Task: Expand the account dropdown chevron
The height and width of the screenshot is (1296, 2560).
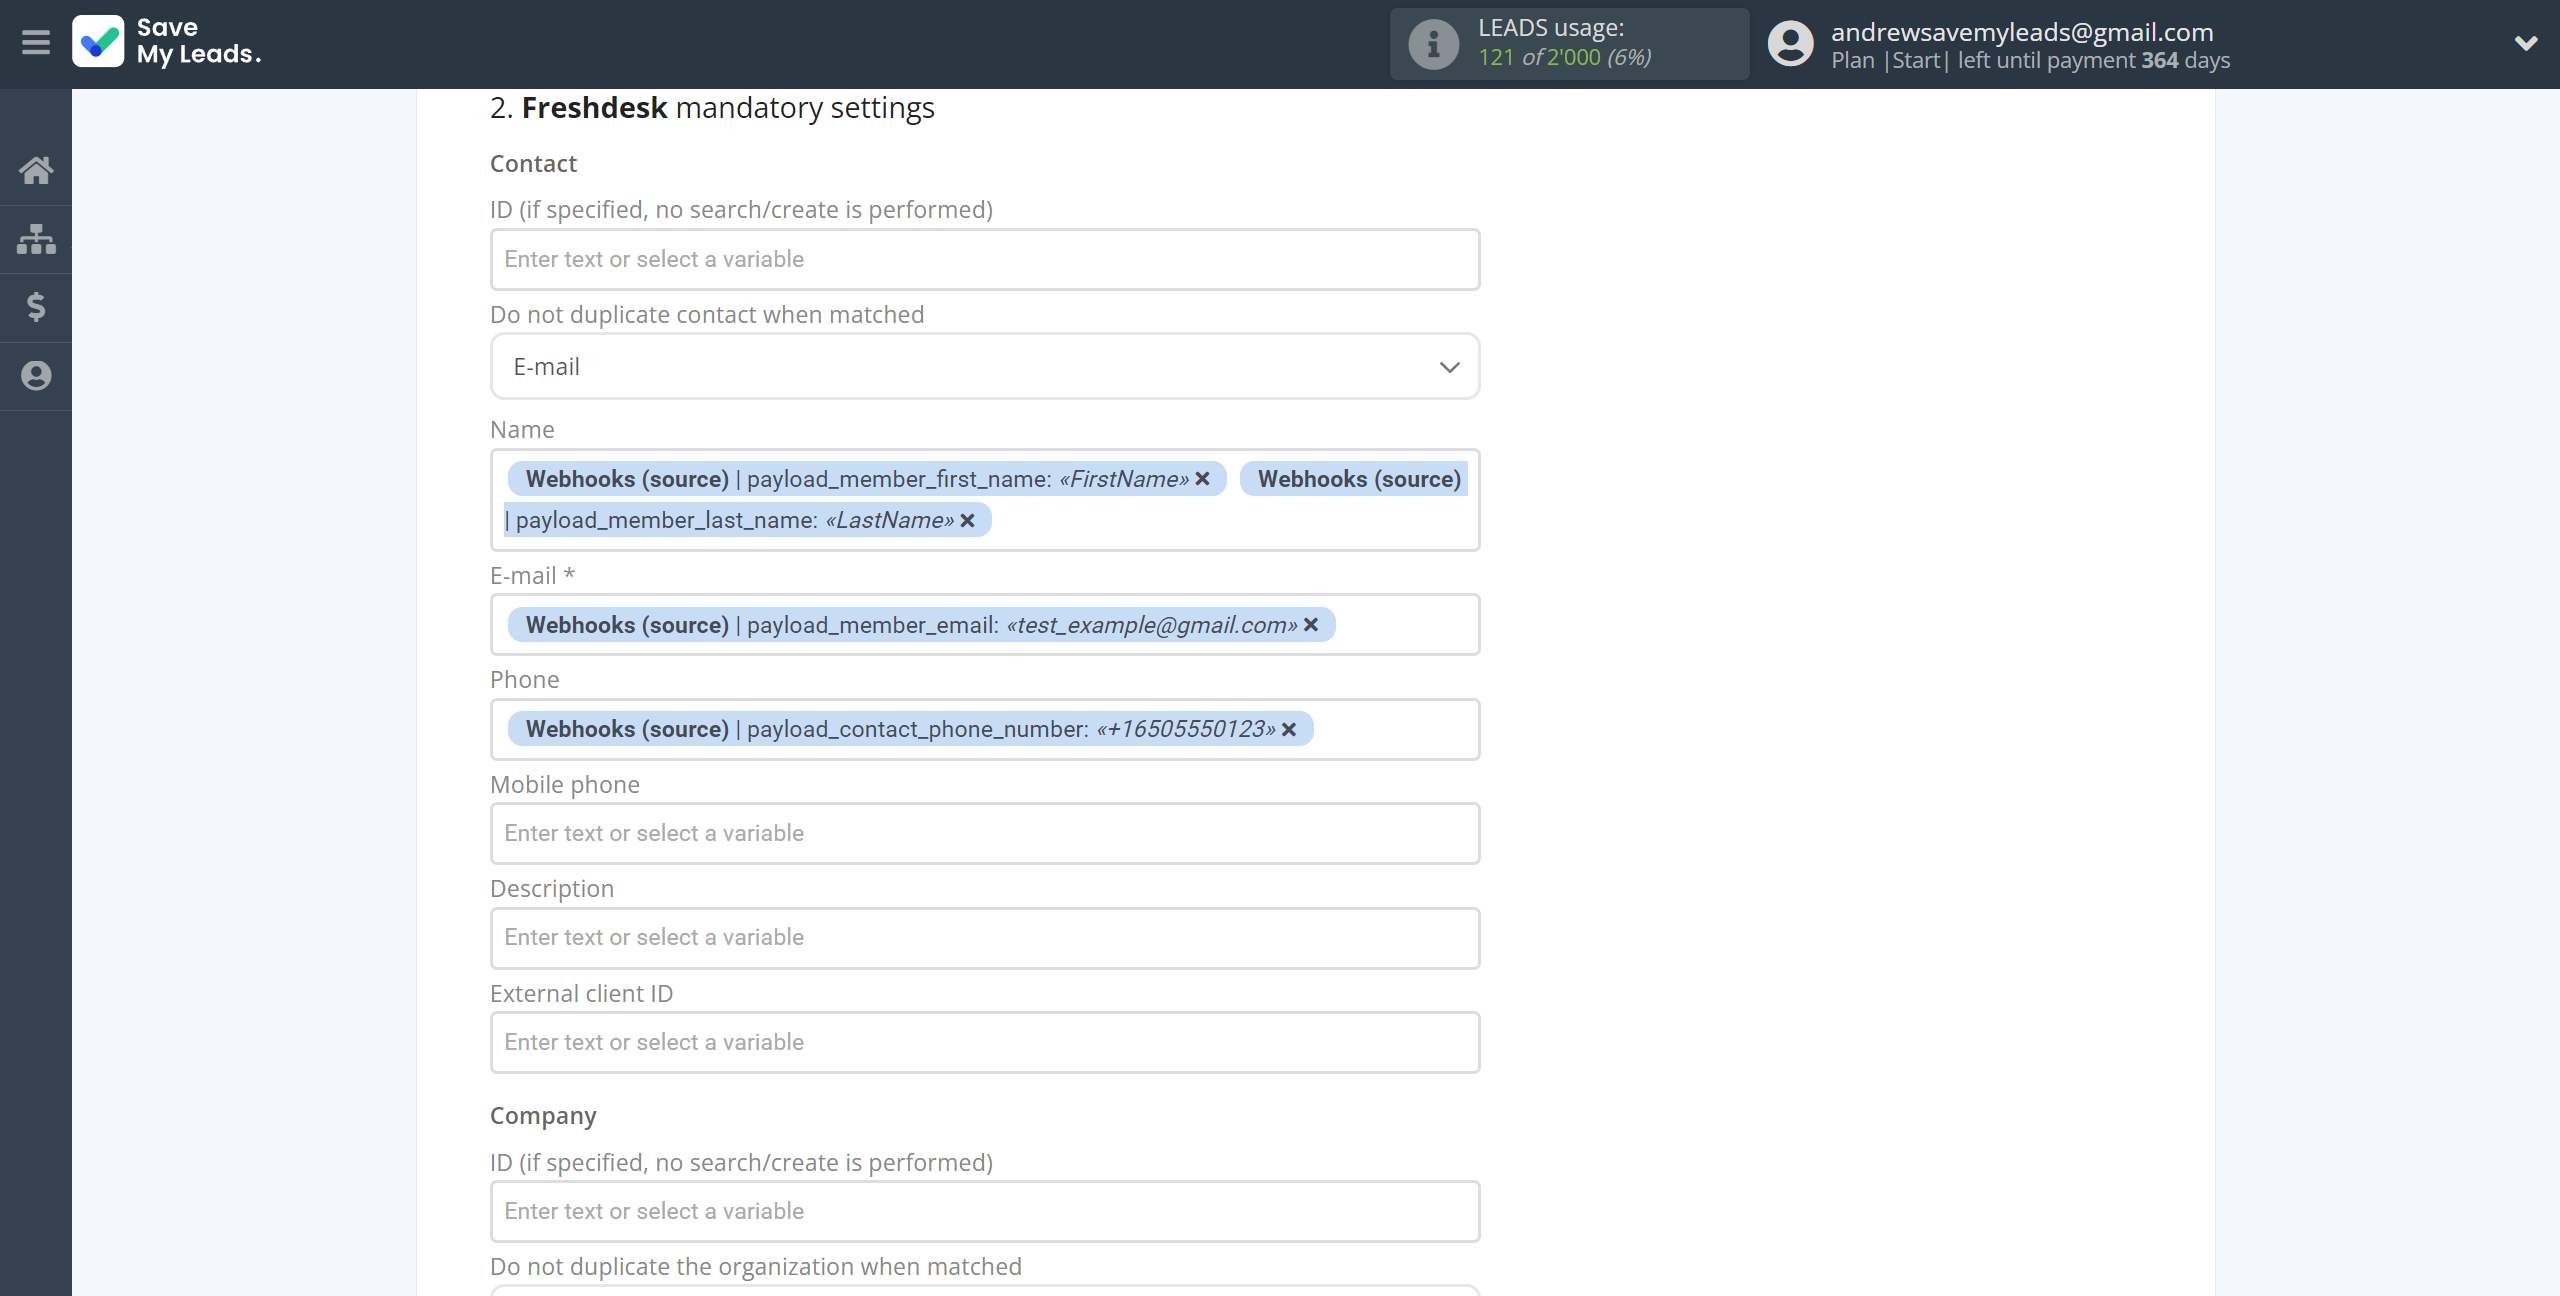Action: pos(2526,43)
